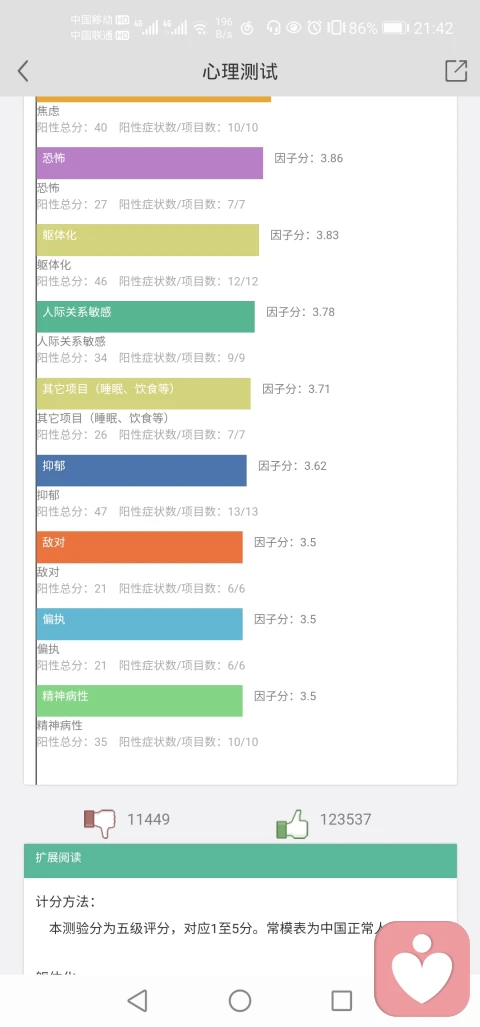Select the blue 抑郁 bar

pos(141,470)
